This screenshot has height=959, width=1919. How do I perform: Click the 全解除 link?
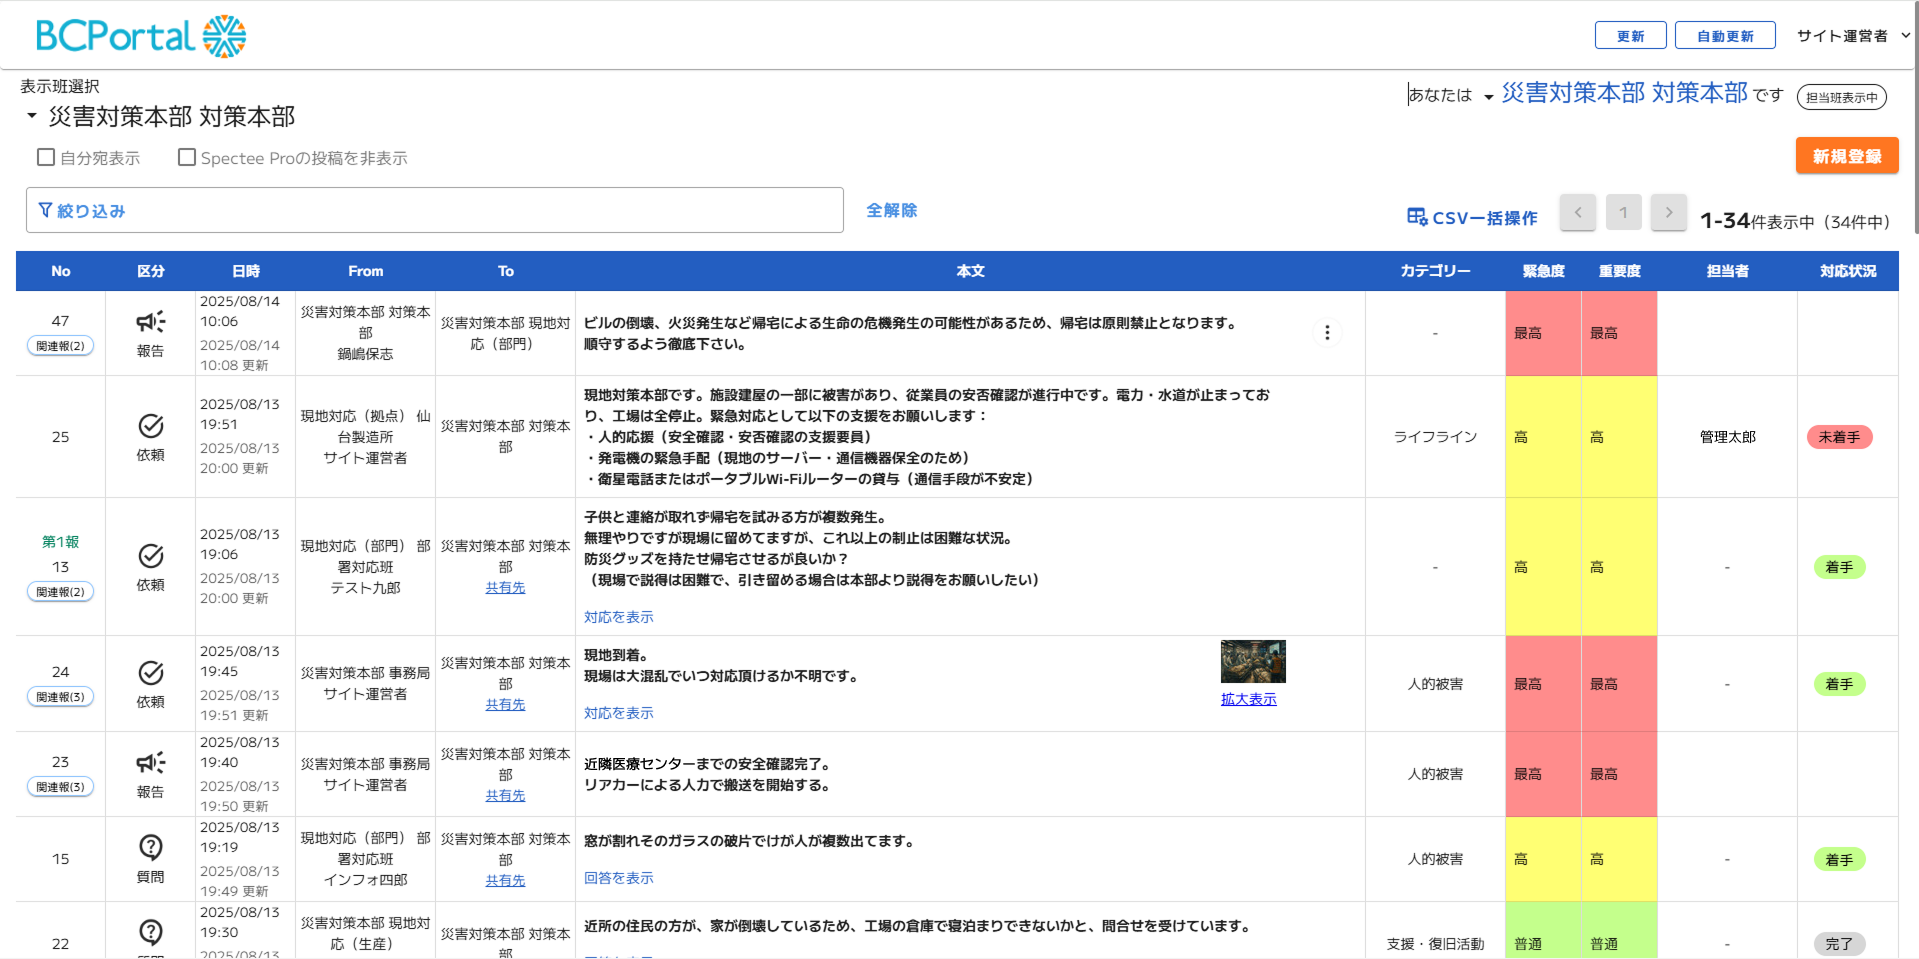pos(891,210)
